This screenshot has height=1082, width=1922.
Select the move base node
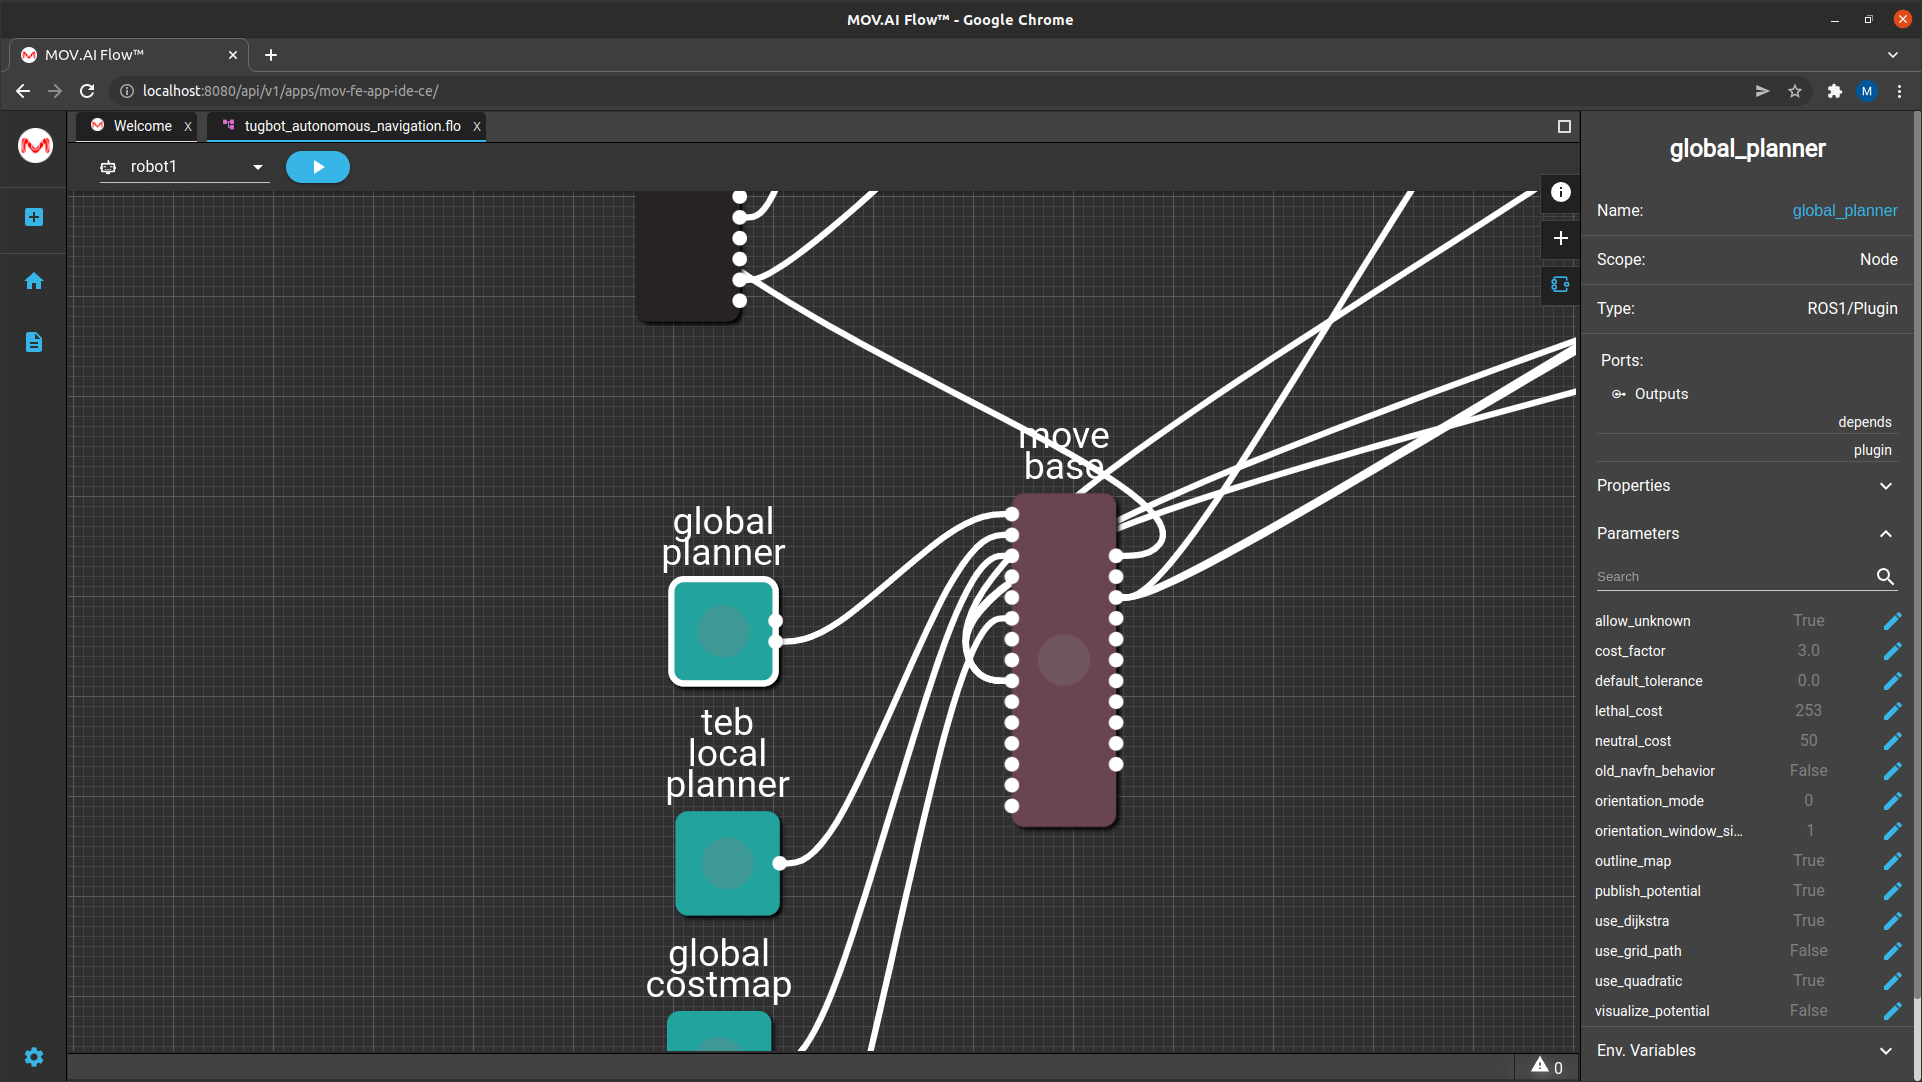pos(1064,660)
